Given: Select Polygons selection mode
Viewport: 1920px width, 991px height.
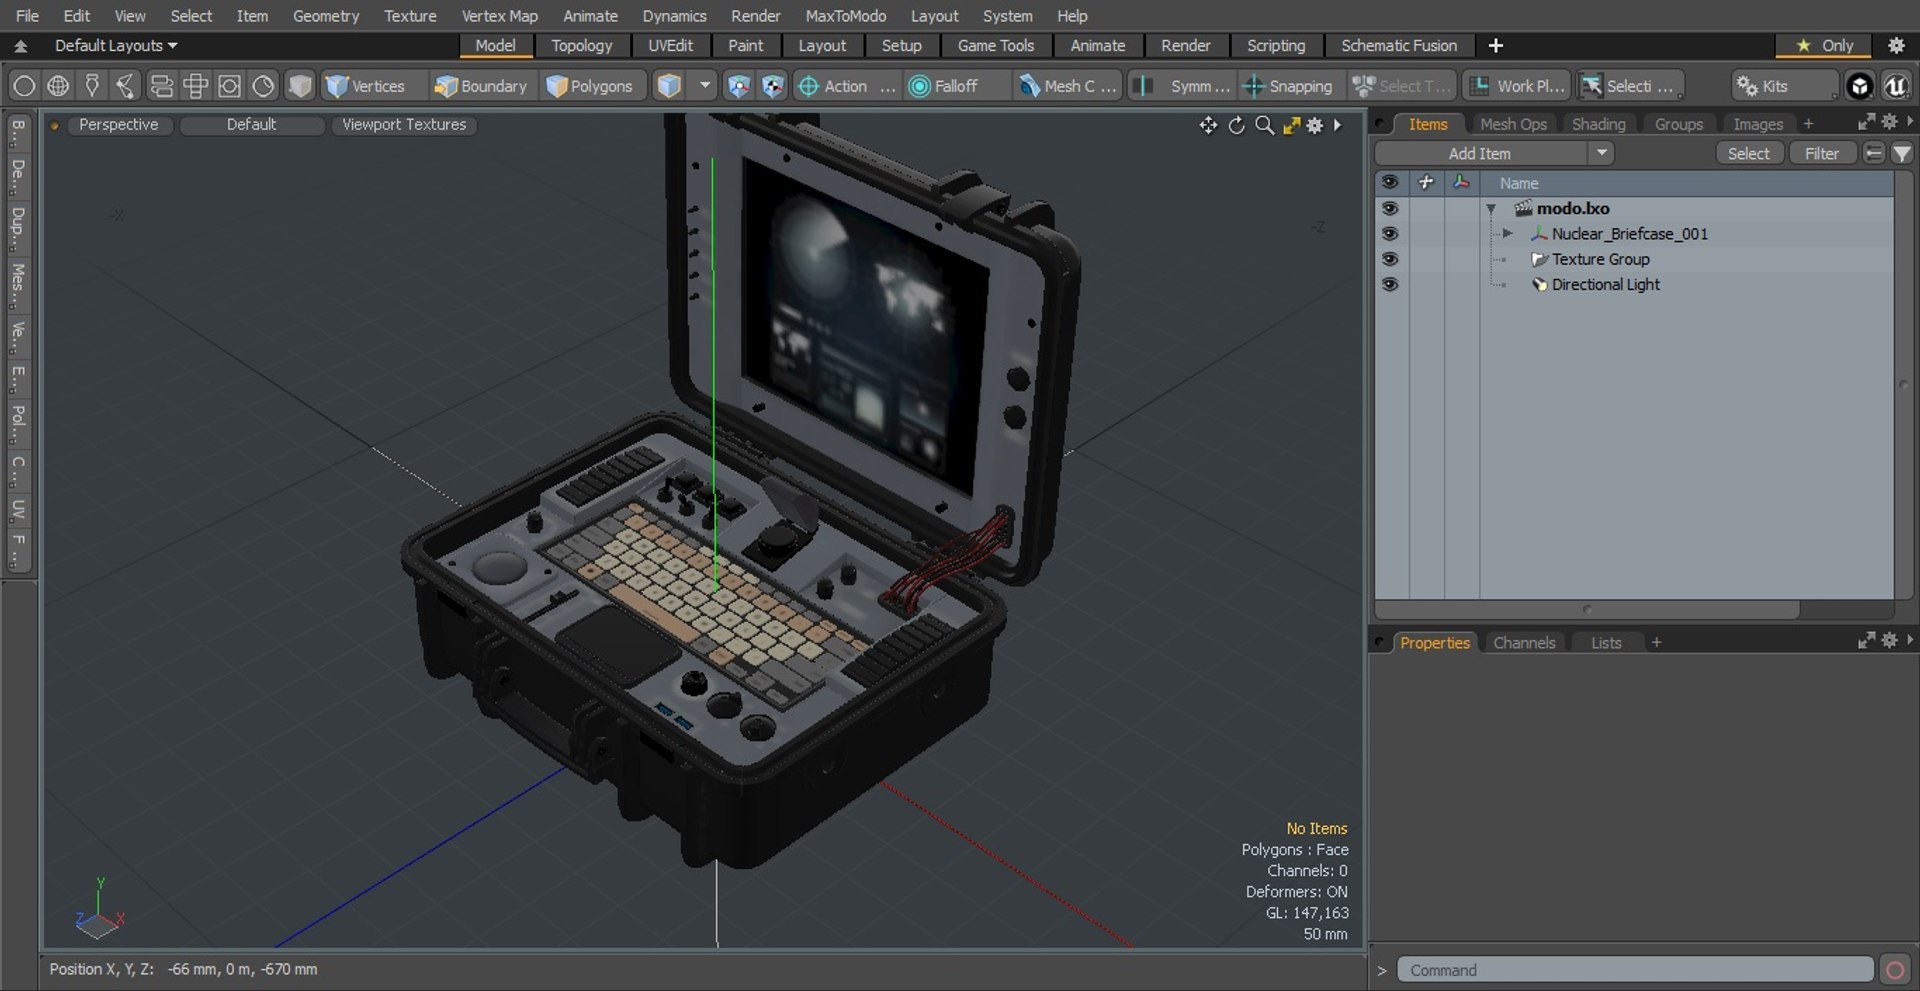Looking at the screenshot, I should [591, 86].
